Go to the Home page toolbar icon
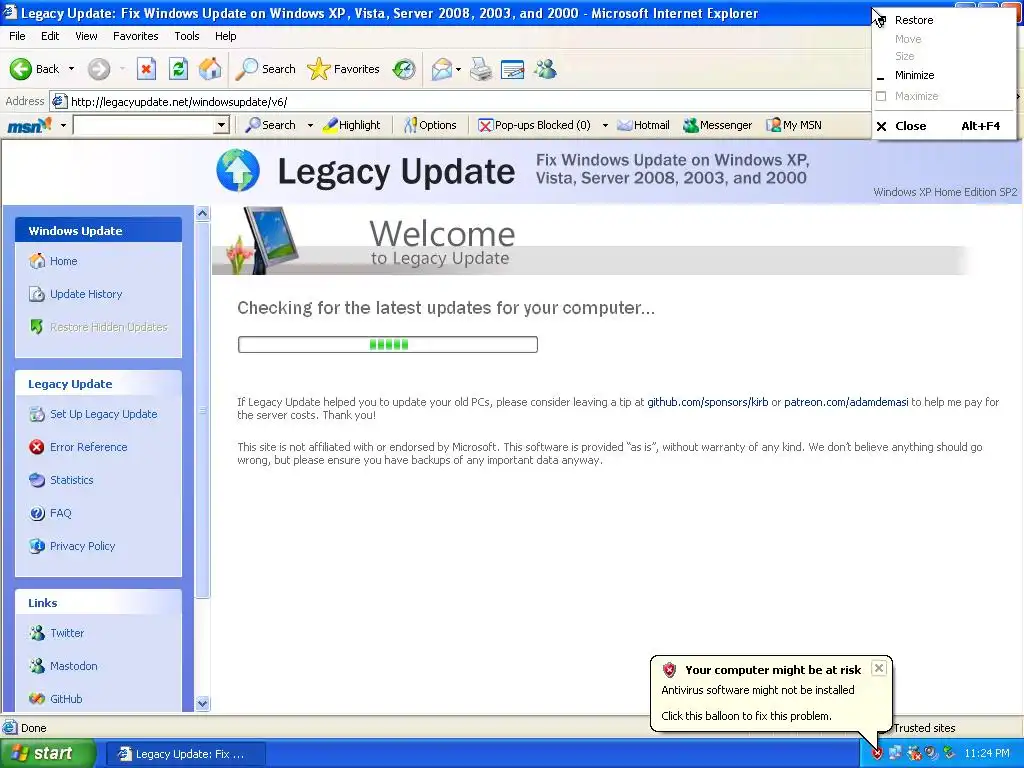This screenshot has height=768, width=1024. point(210,69)
